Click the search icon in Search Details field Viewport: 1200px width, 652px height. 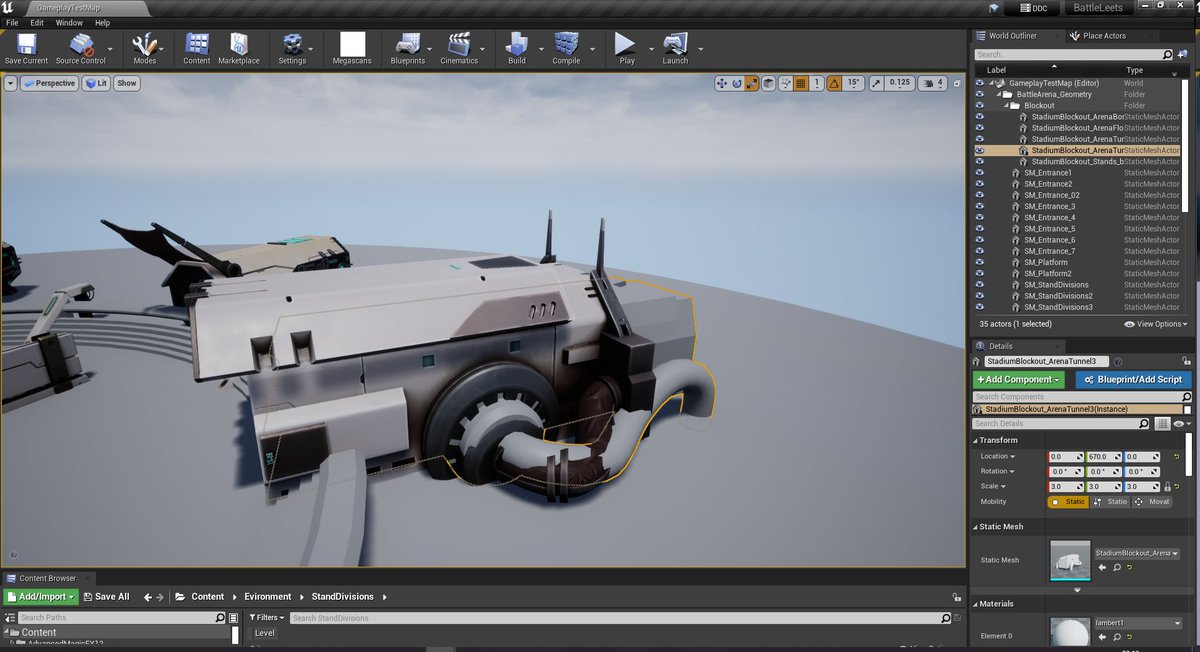(x=1145, y=424)
